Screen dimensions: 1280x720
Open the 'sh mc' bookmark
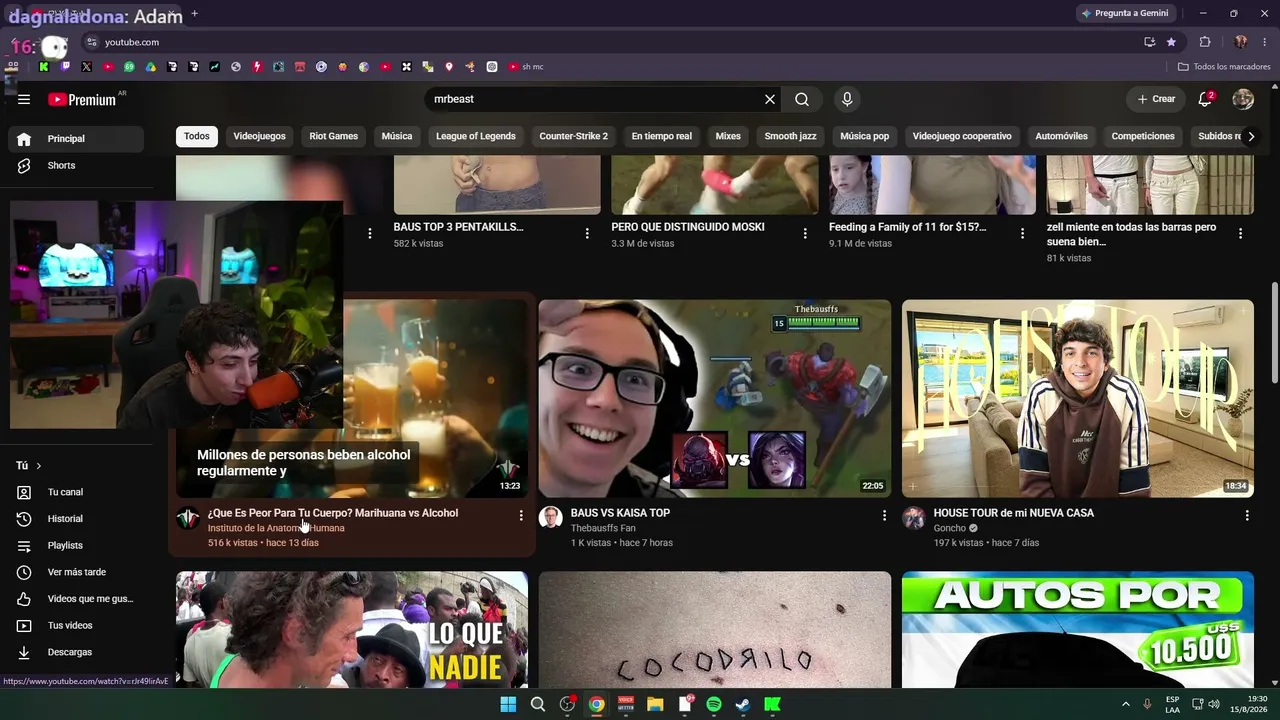click(526, 67)
